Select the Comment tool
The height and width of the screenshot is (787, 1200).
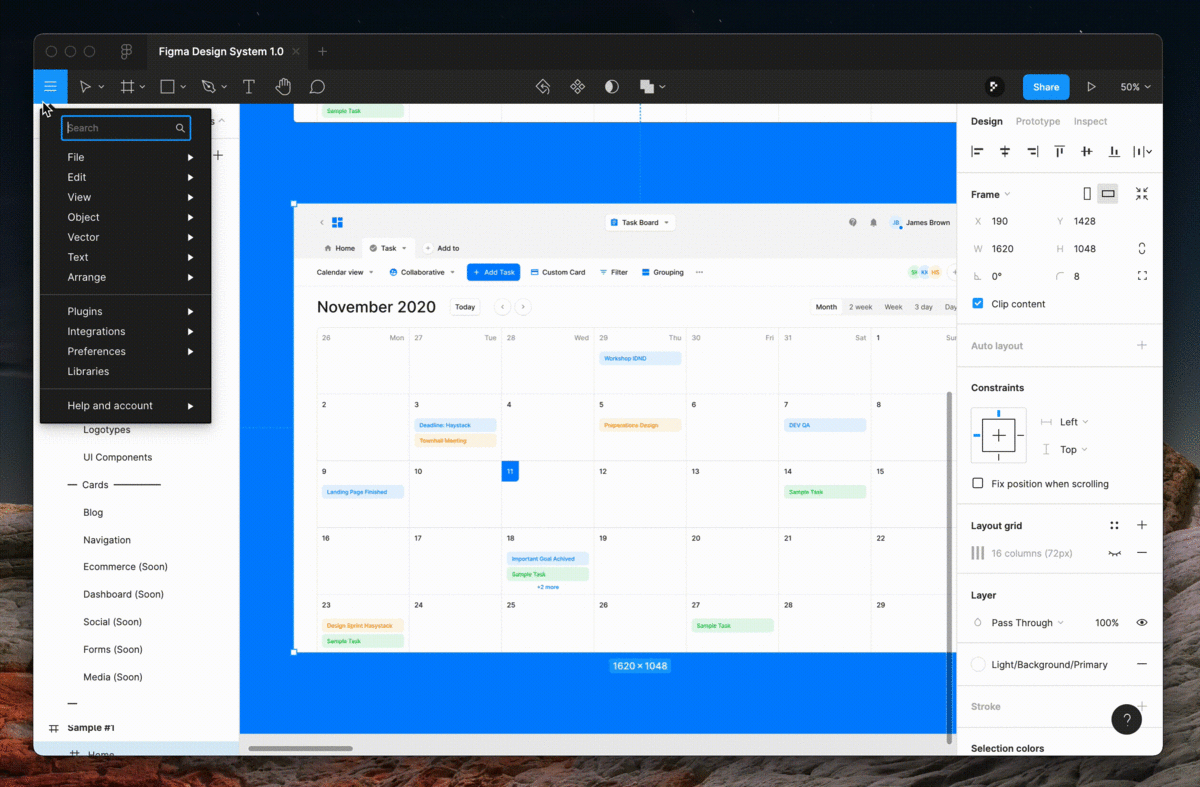coord(317,87)
